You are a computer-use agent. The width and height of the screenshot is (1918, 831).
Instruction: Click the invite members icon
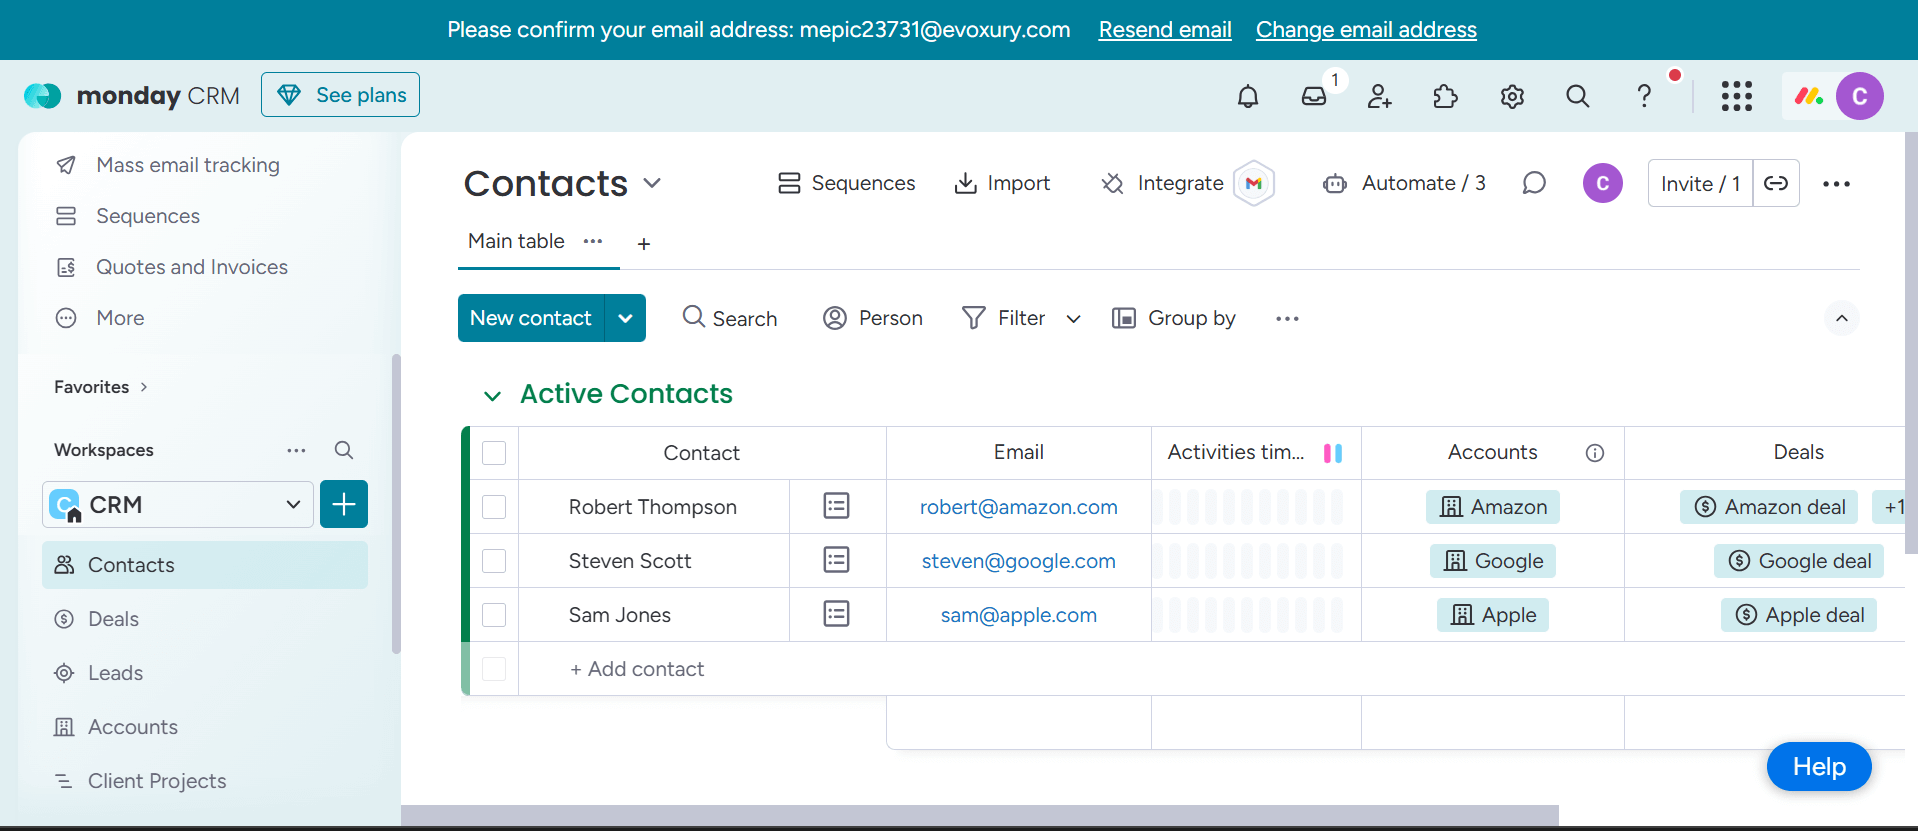(x=1379, y=96)
